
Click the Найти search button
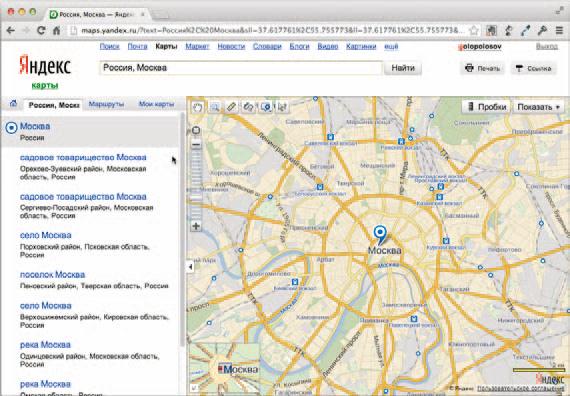403,68
